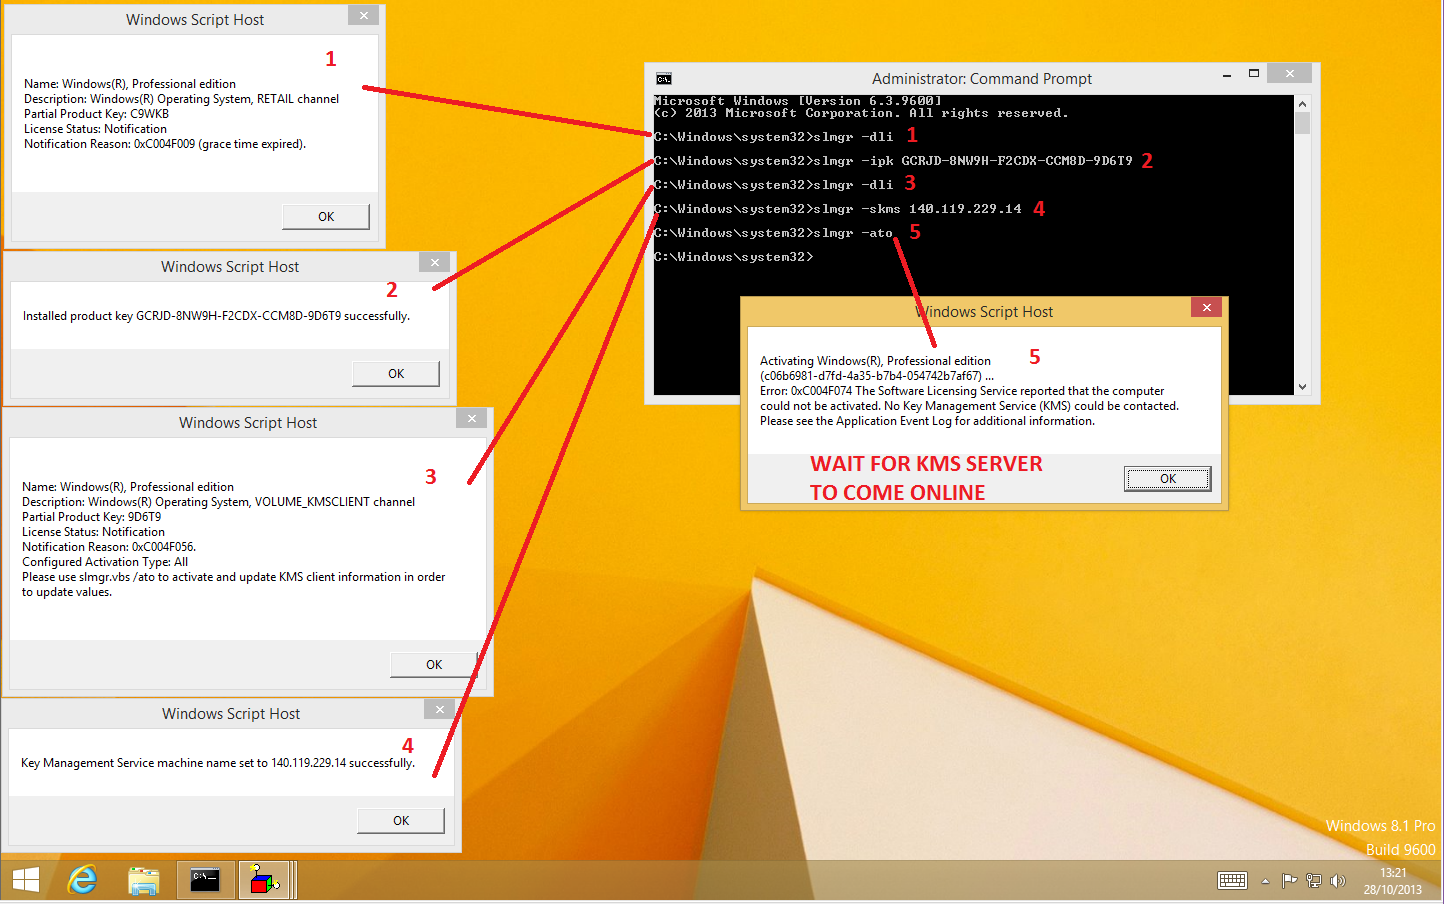Click OK in the VOLUME_KMSCLIENT license dialog
This screenshot has height=904, width=1444.
[434, 665]
